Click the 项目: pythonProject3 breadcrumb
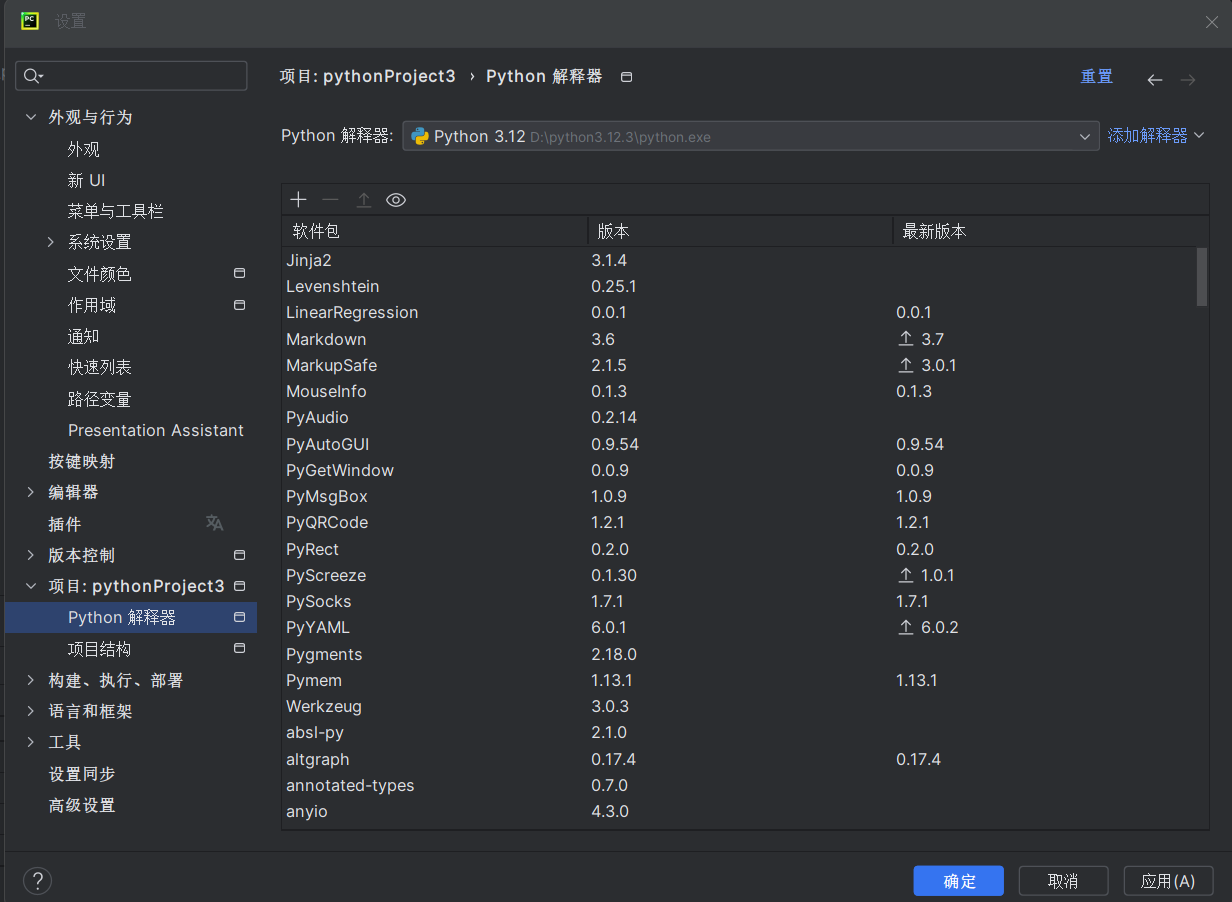This screenshot has width=1232, height=902. 367,77
